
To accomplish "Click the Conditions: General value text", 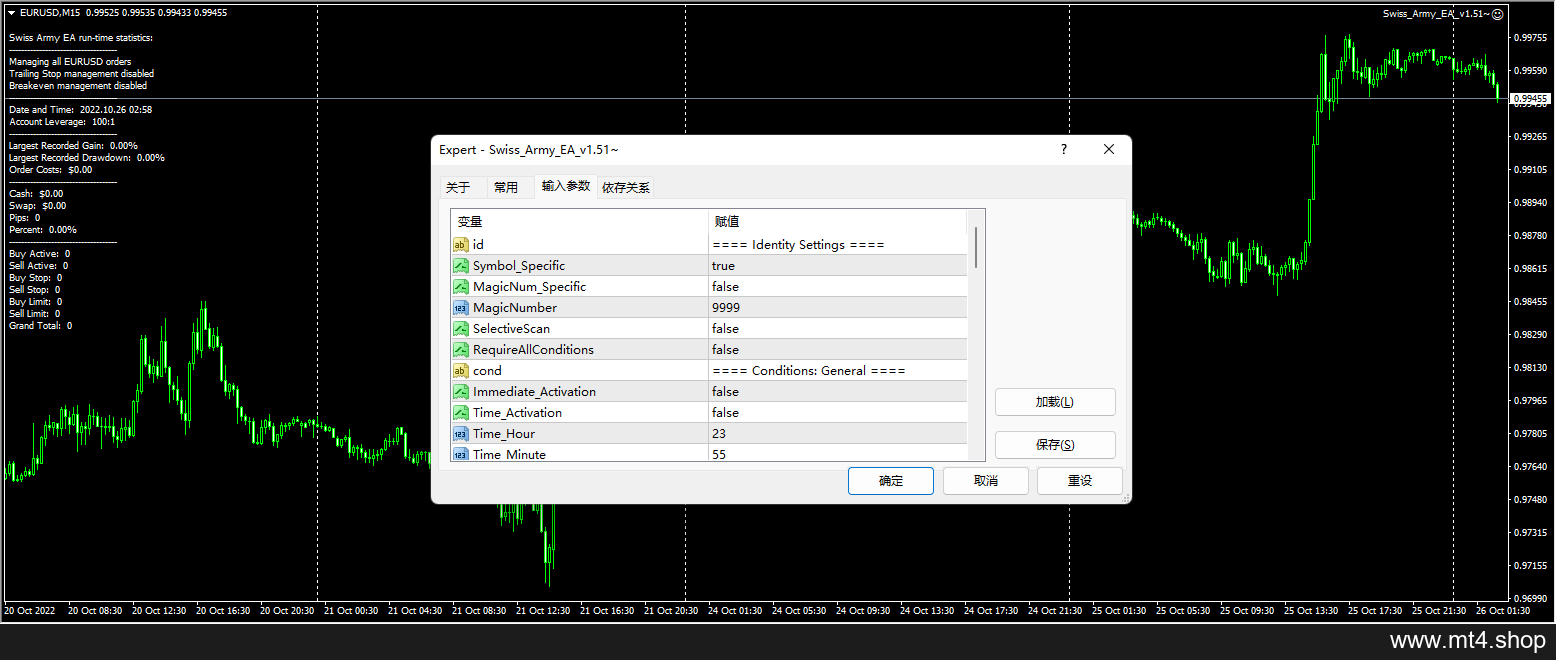I will [809, 371].
